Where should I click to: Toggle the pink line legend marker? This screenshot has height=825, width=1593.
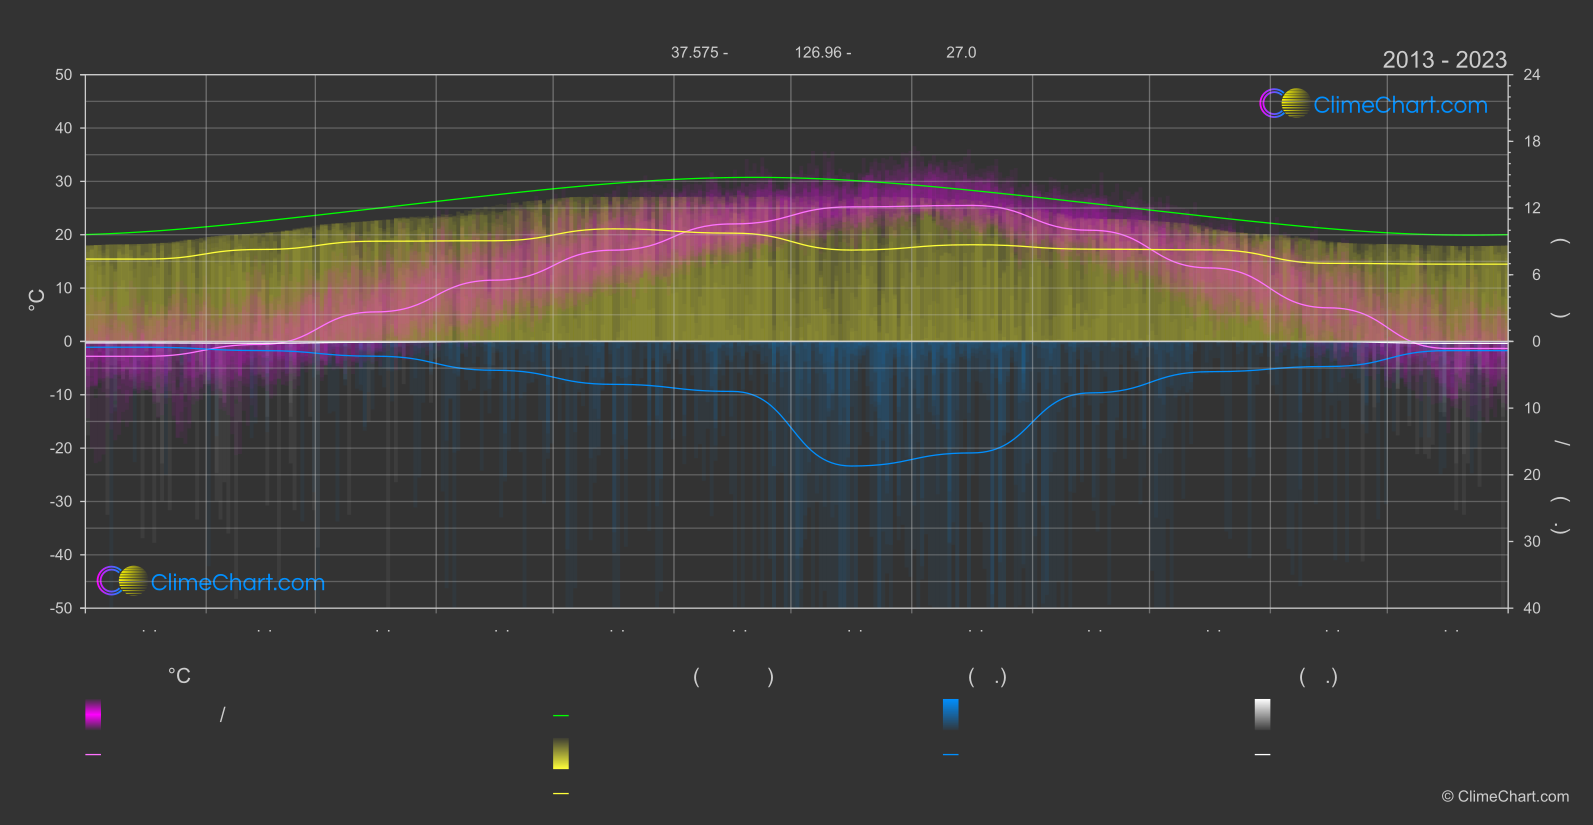coord(93,755)
